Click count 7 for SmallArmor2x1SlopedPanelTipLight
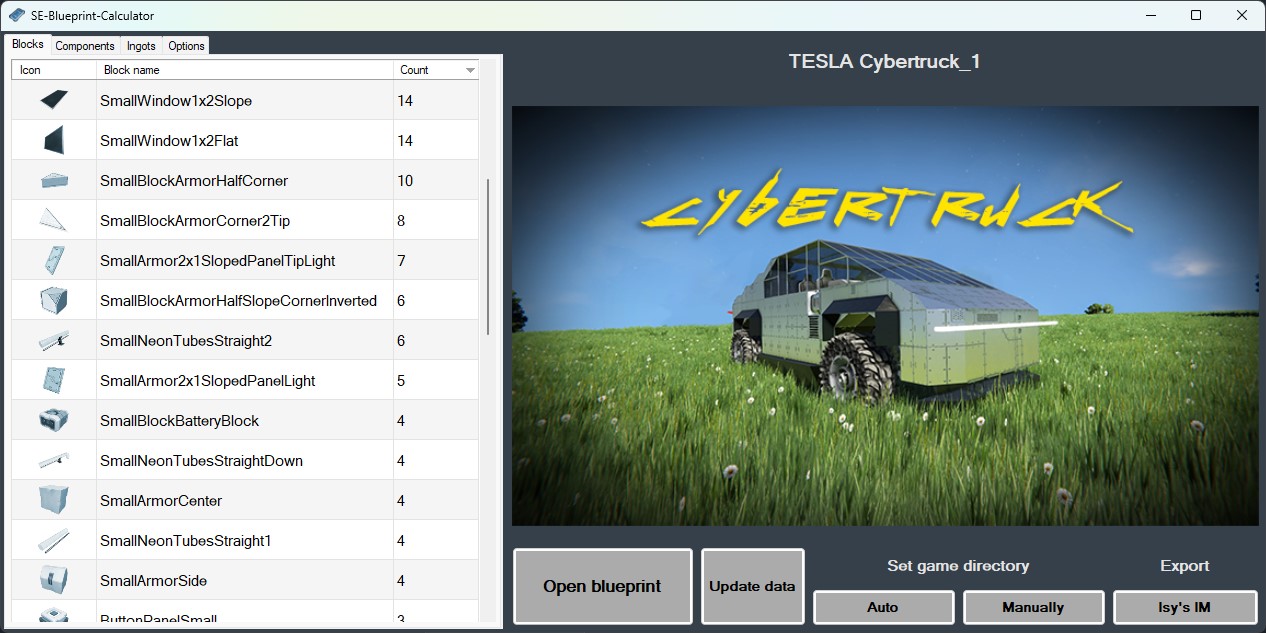The width and height of the screenshot is (1266, 633). pyautogui.click(x=401, y=261)
